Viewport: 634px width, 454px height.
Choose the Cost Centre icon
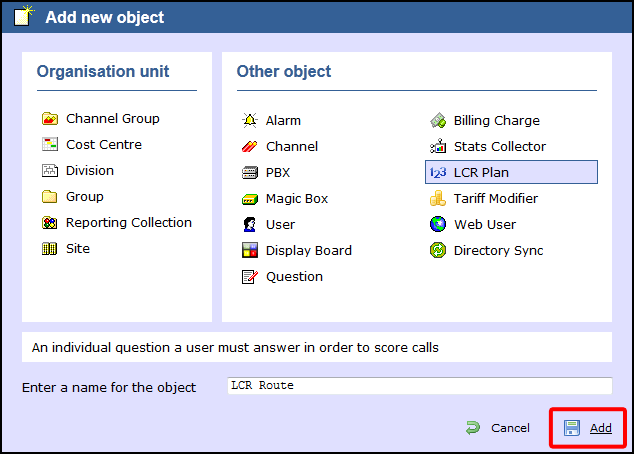(x=49, y=145)
